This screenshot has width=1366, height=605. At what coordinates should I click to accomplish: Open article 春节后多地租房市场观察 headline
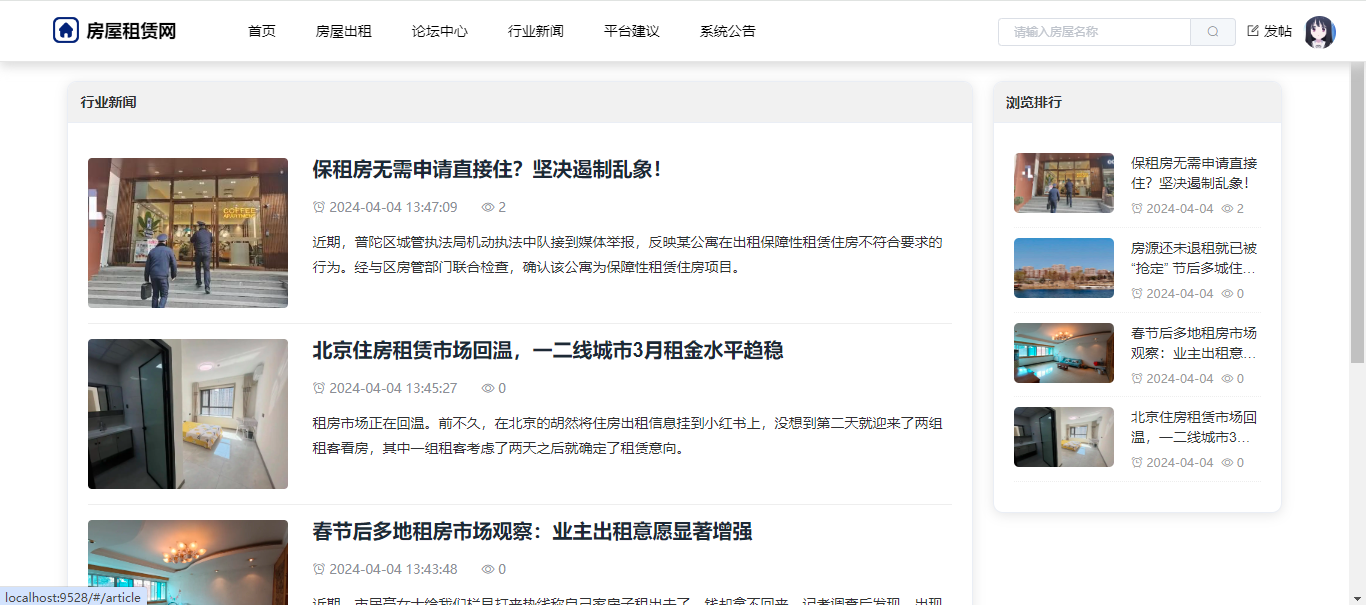(x=532, y=532)
